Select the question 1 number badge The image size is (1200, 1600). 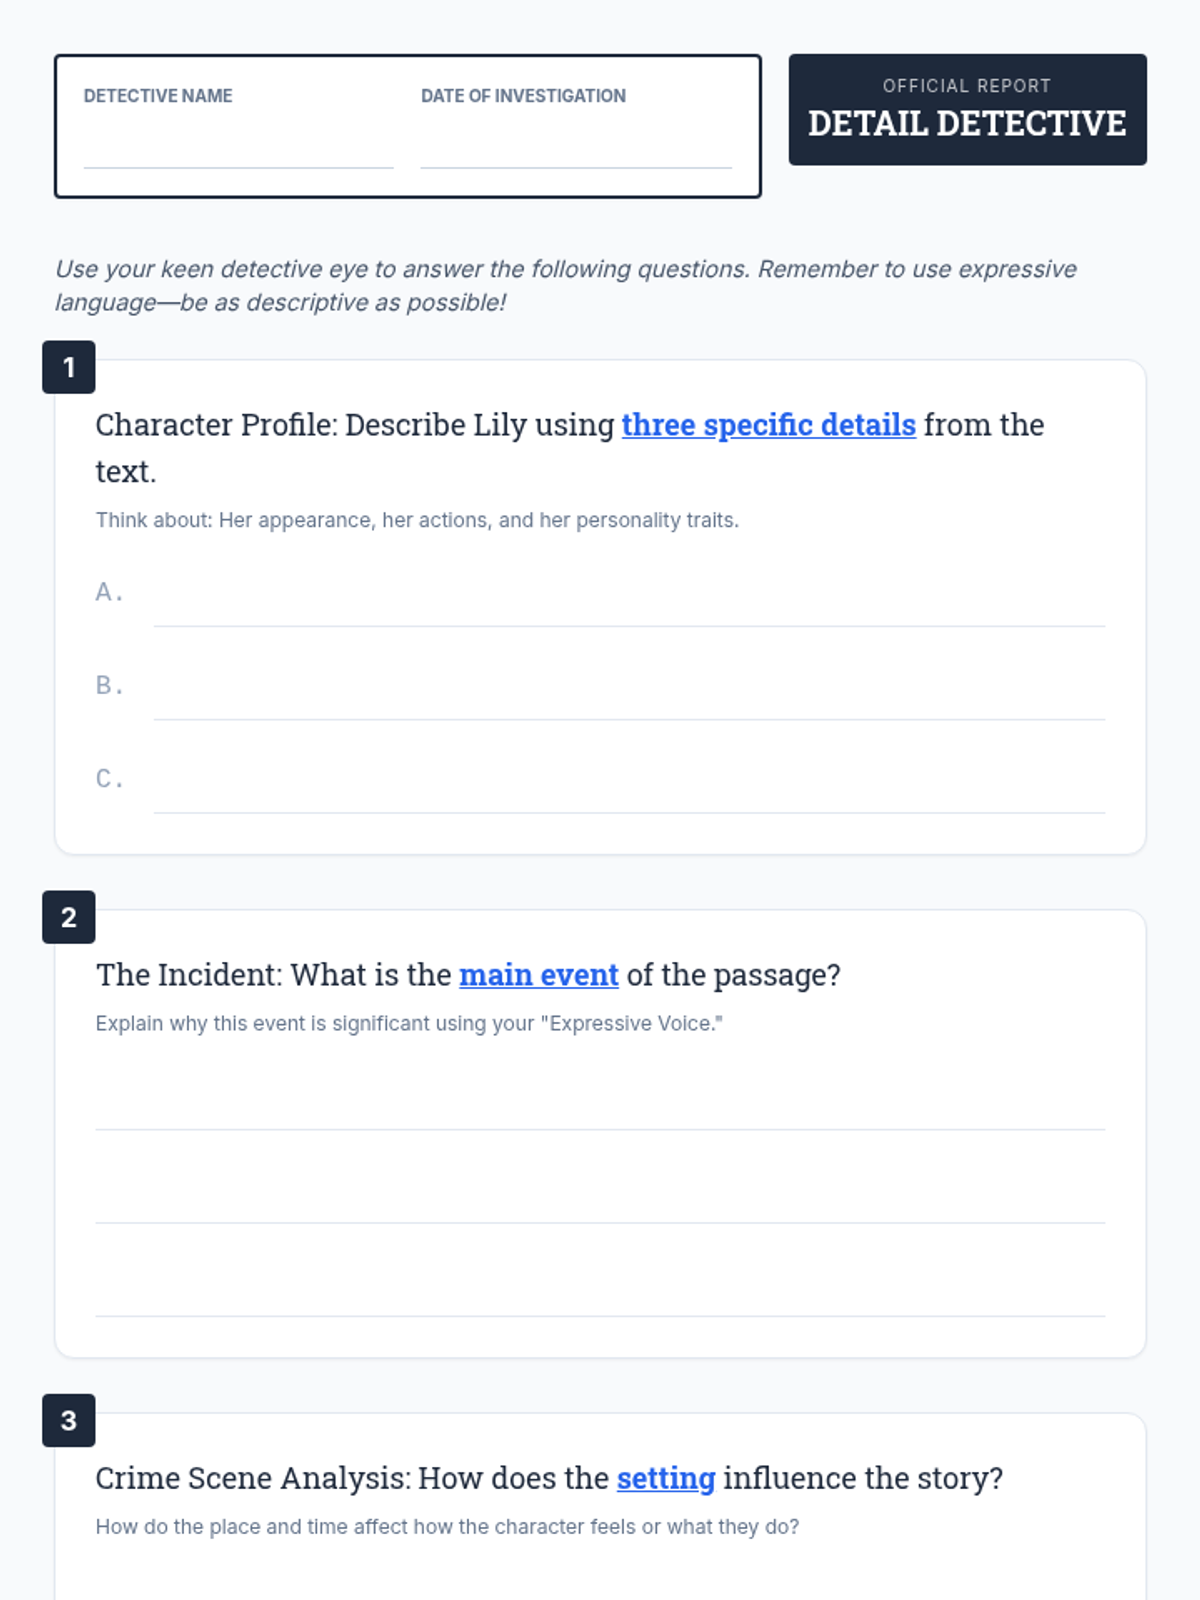[69, 367]
